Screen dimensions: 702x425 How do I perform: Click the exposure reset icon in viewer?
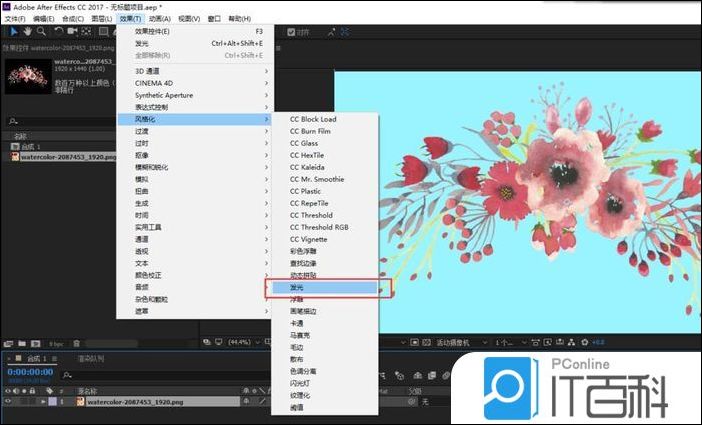point(583,341)
